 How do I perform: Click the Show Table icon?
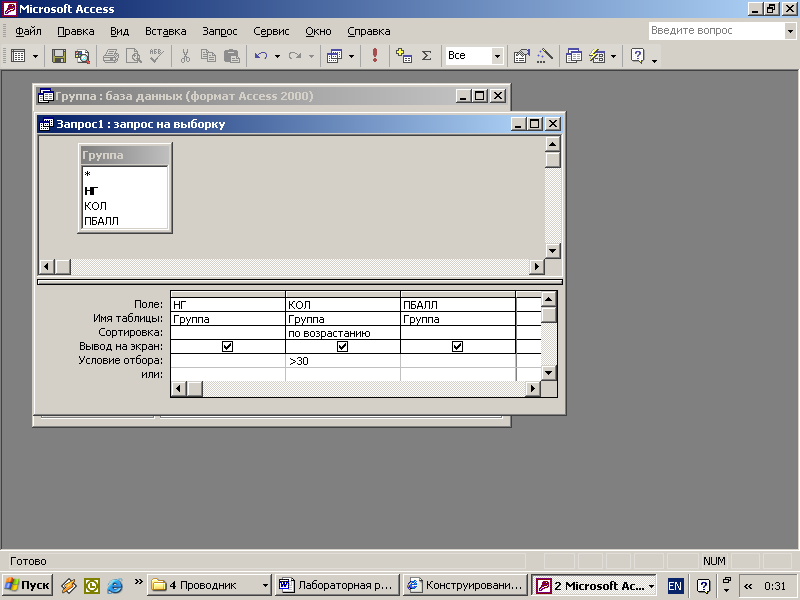(404, 56)
